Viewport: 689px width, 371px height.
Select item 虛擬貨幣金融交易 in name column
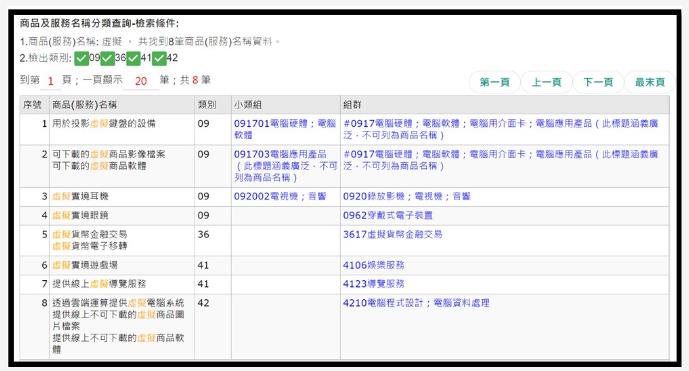(90, 234)
